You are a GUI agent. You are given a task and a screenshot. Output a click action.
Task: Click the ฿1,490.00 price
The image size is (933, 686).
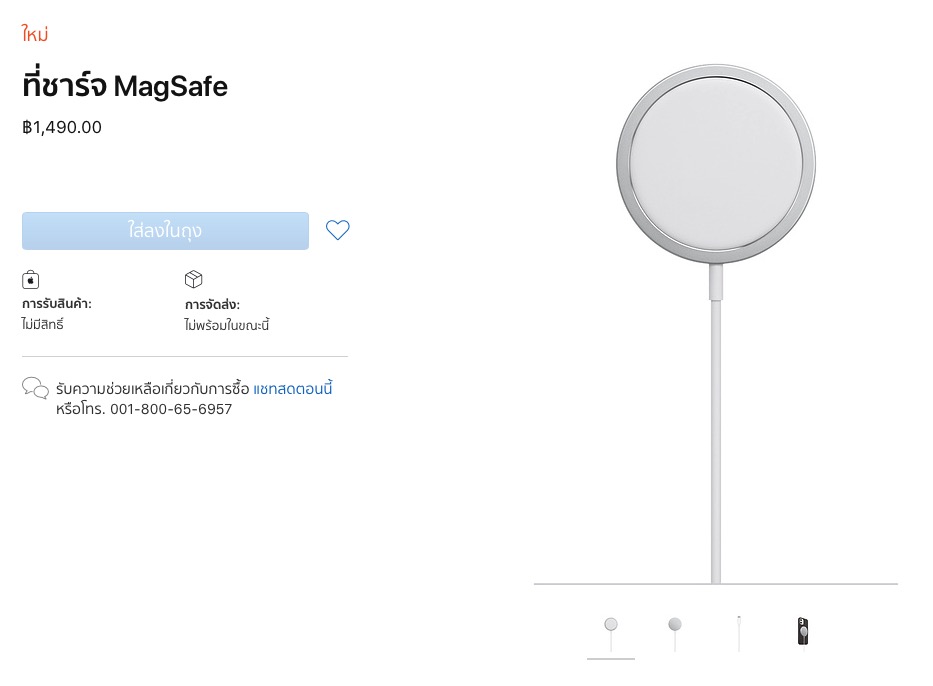(62, 127)
